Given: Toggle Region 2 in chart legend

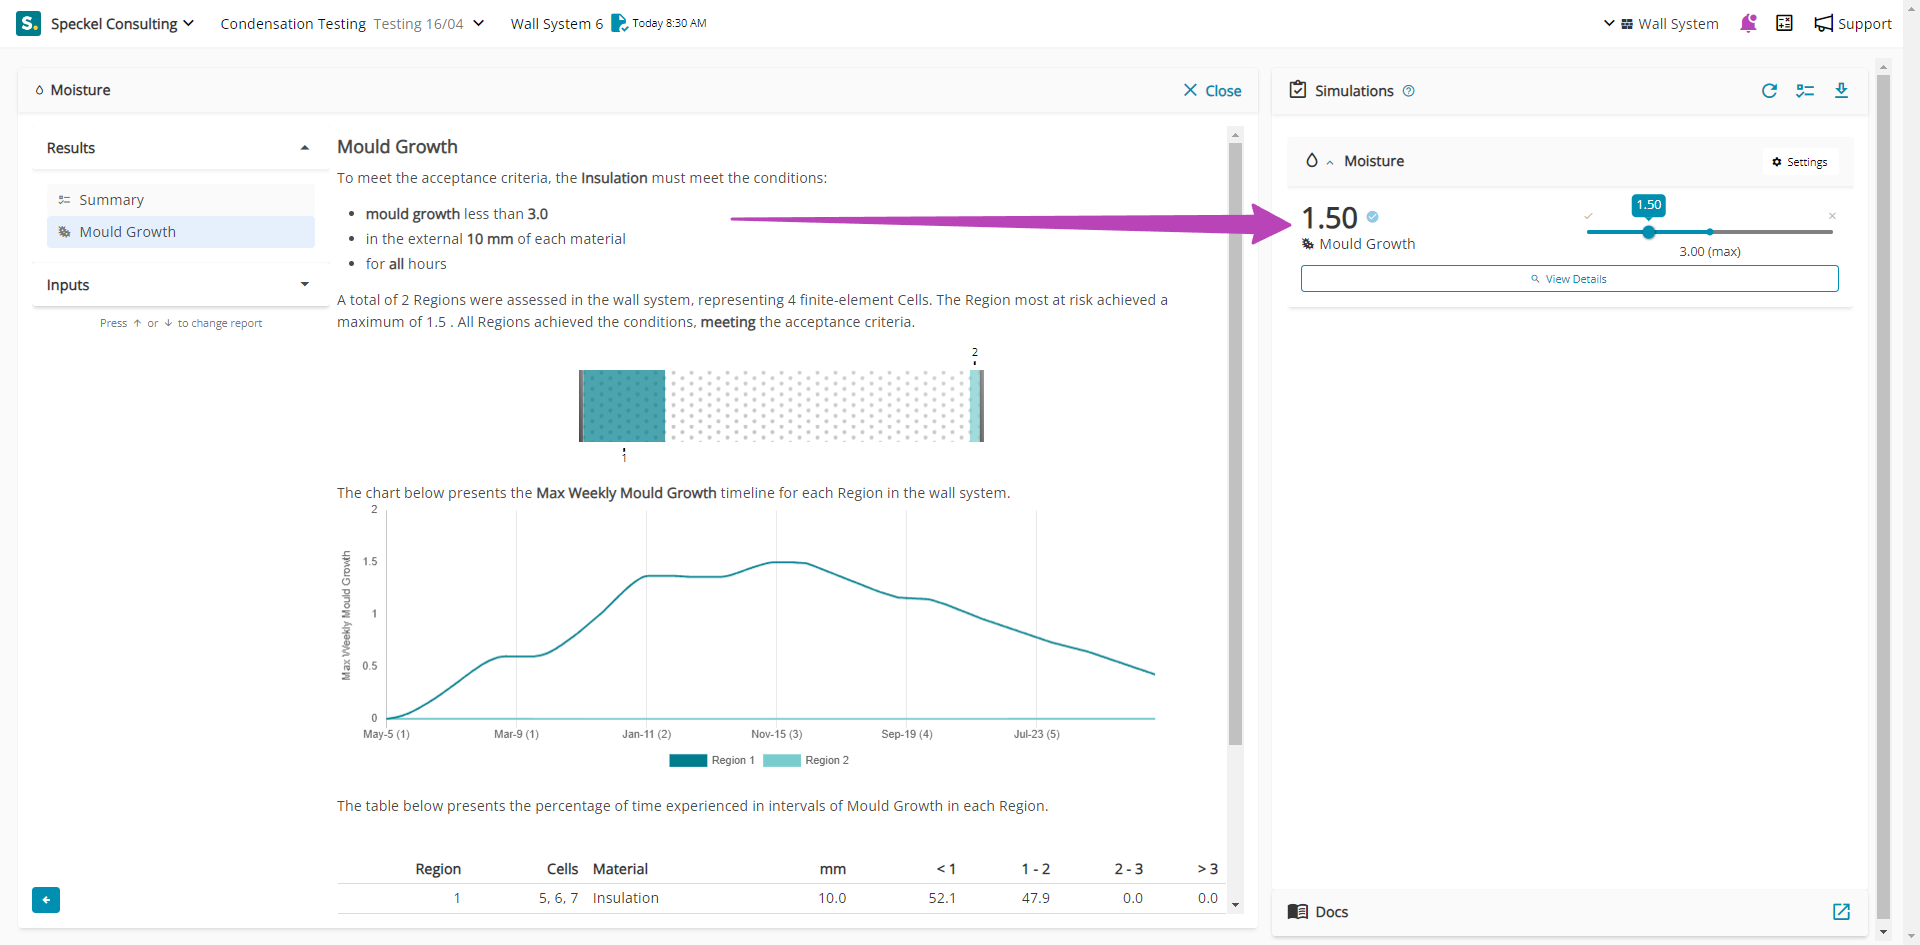Looking at the screenshot, I should point(805,761).
